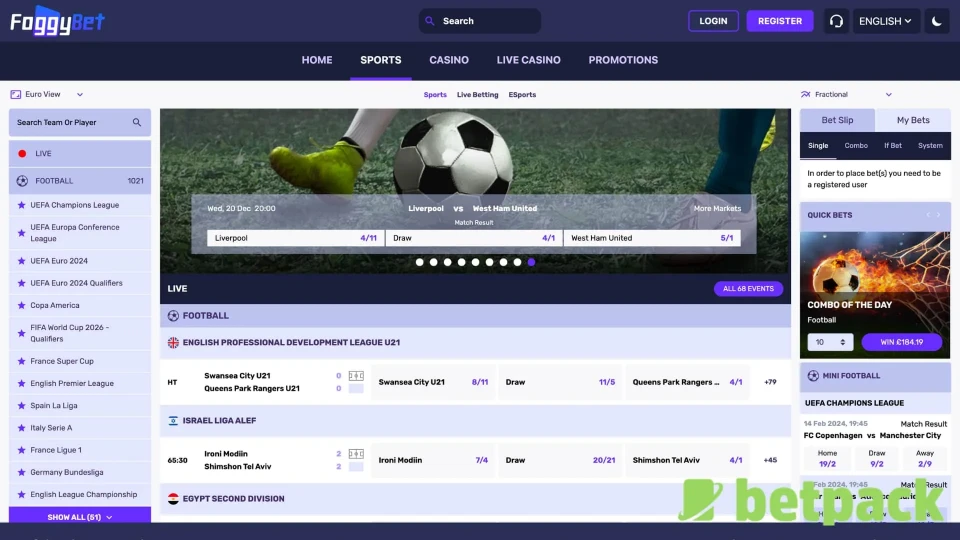Click the red LIVE indicator icon
Viewport: 960px width, 540px height.
[x=22, y=154]
